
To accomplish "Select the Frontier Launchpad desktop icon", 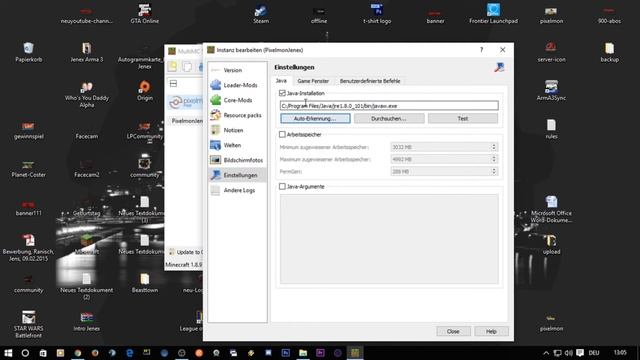I will click(493, 13).
